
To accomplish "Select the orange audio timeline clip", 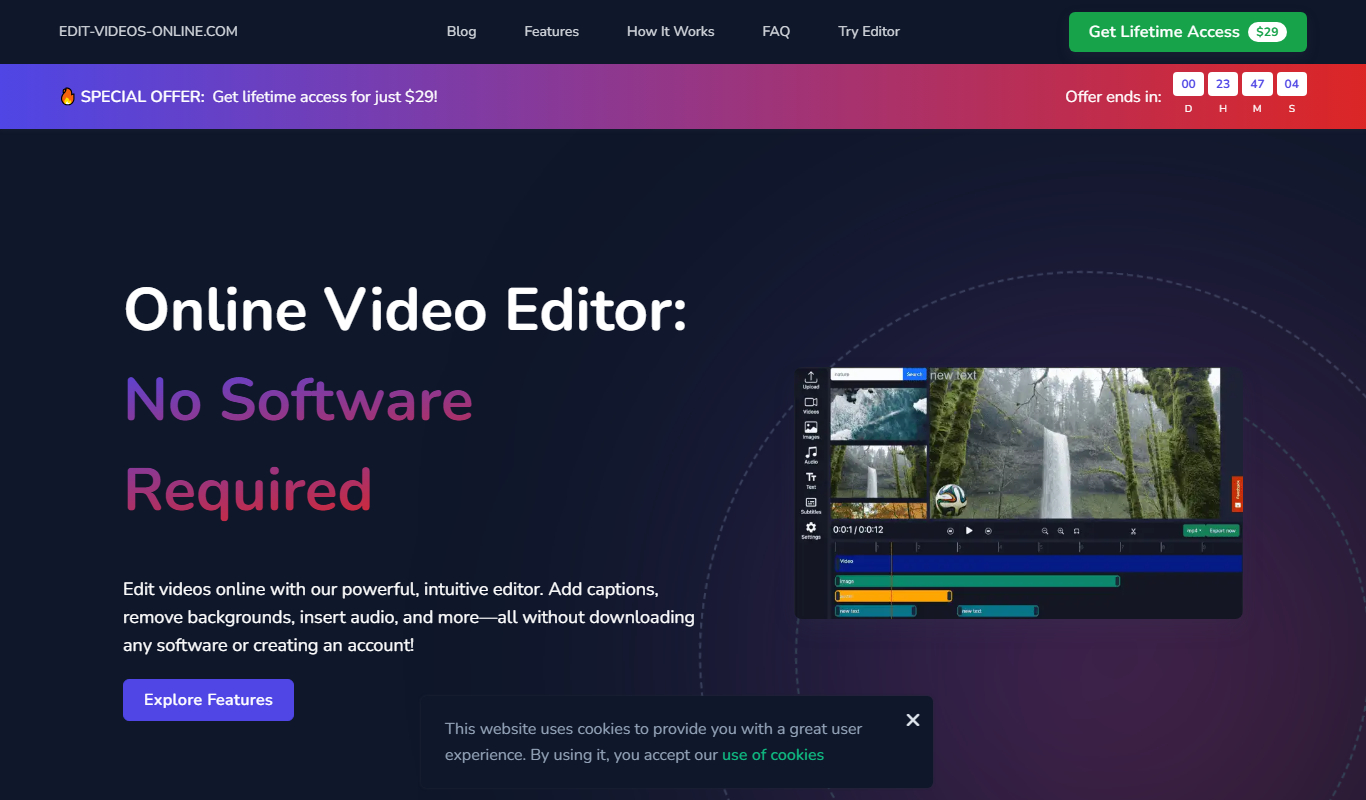I will 893,596.
